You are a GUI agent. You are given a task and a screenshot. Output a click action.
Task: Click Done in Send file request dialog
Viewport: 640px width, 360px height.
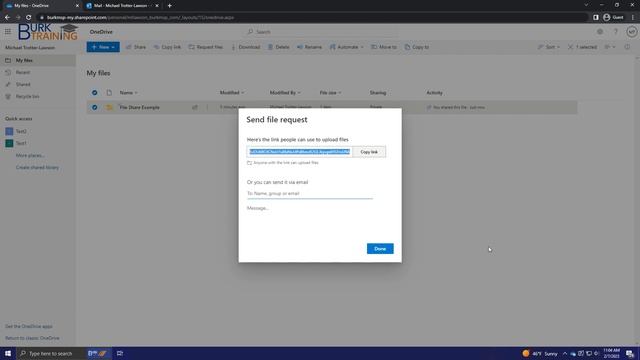click(x=380, y=249)
